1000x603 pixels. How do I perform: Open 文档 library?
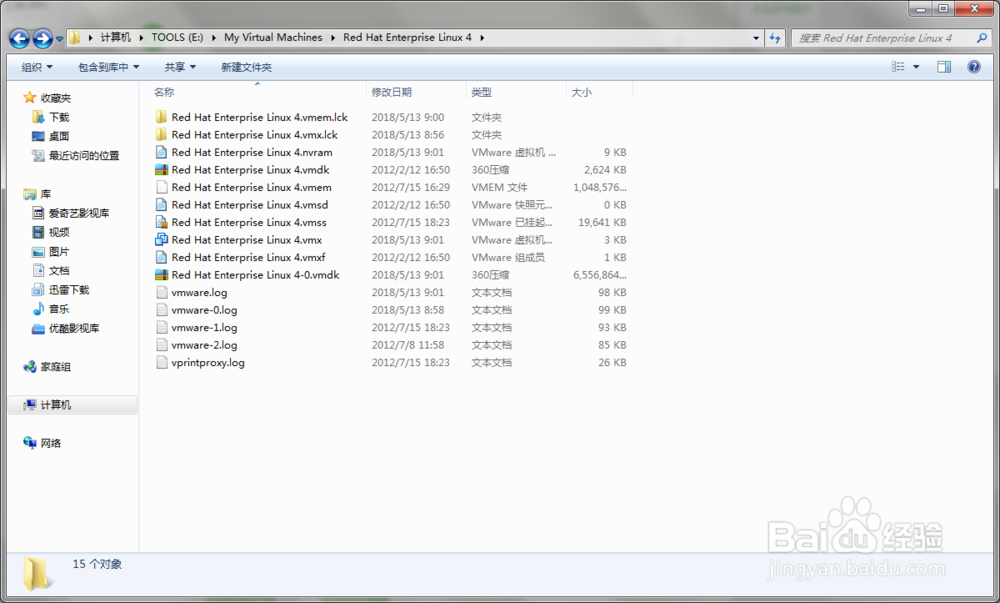click(x=59, y=271)
